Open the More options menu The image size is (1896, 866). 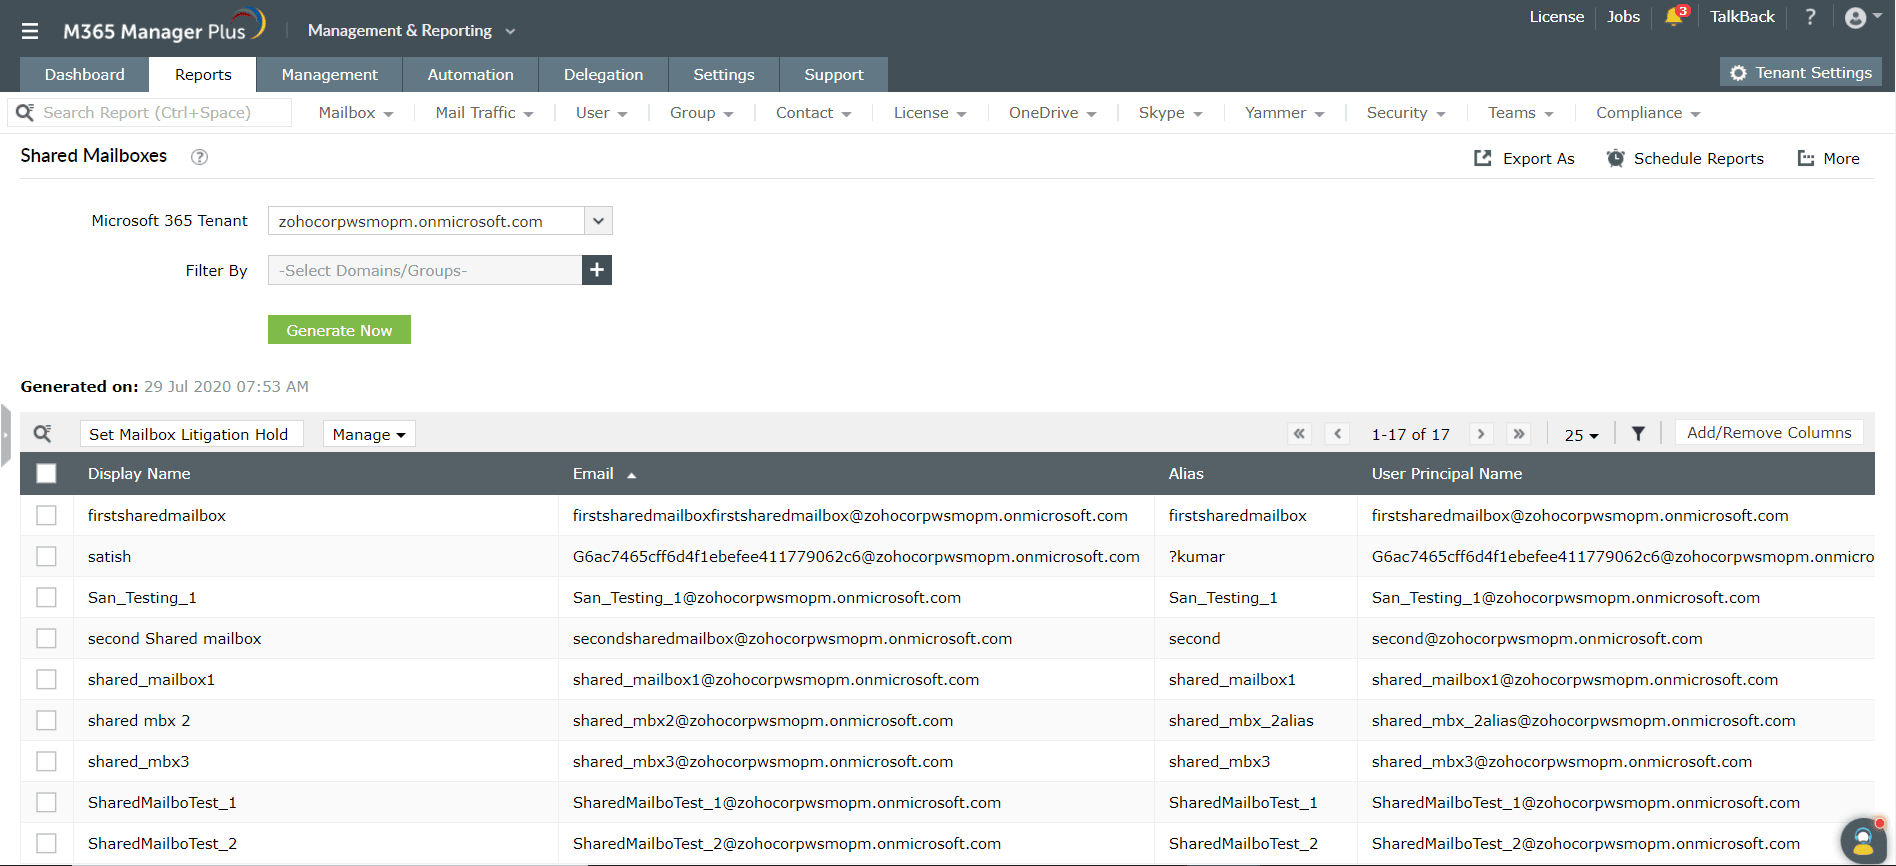click(x=1828, y=158)
